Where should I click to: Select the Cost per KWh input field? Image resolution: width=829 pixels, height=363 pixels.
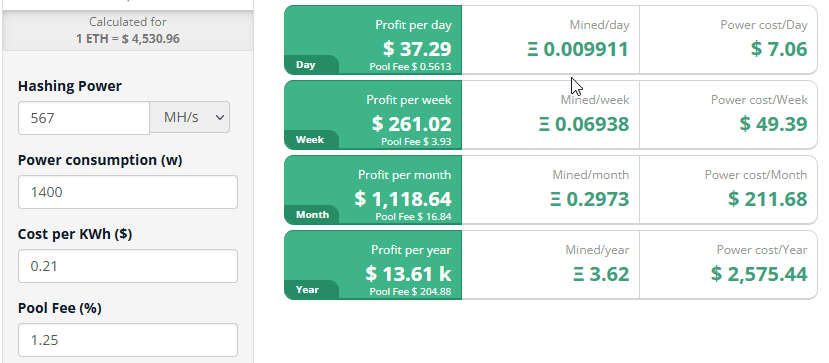pos(128,266)
